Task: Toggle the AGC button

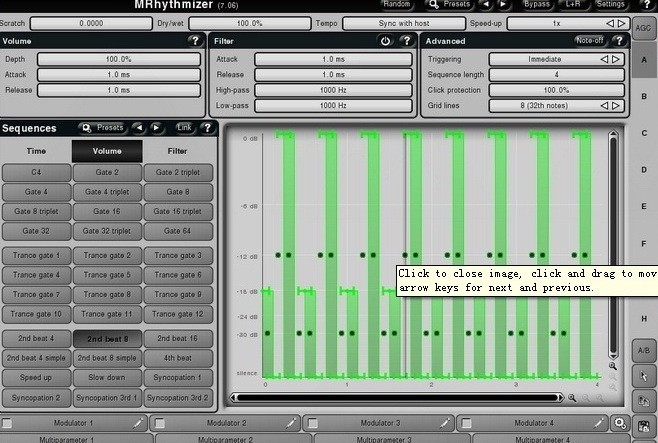Action: click(643, 28)
